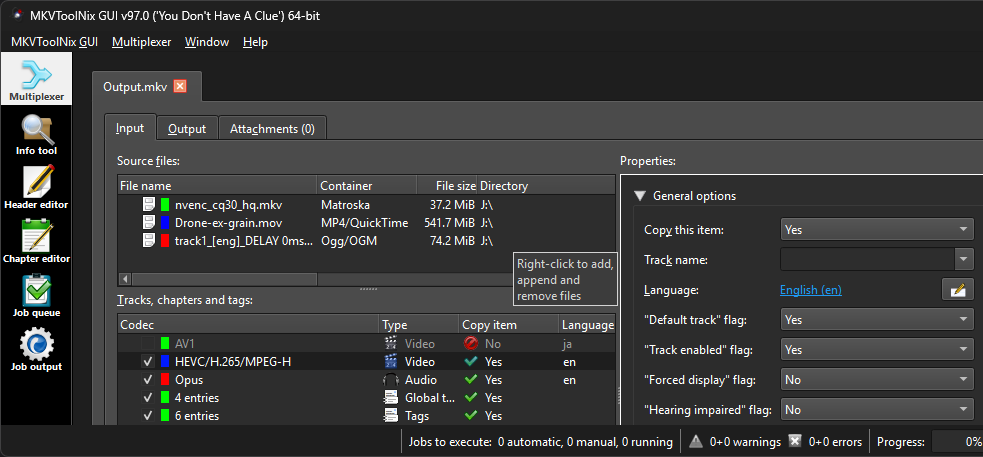The image size is (983, 457).
Task: Click the MKVToolNix app icon in title bar
Action: click(18, 16)
